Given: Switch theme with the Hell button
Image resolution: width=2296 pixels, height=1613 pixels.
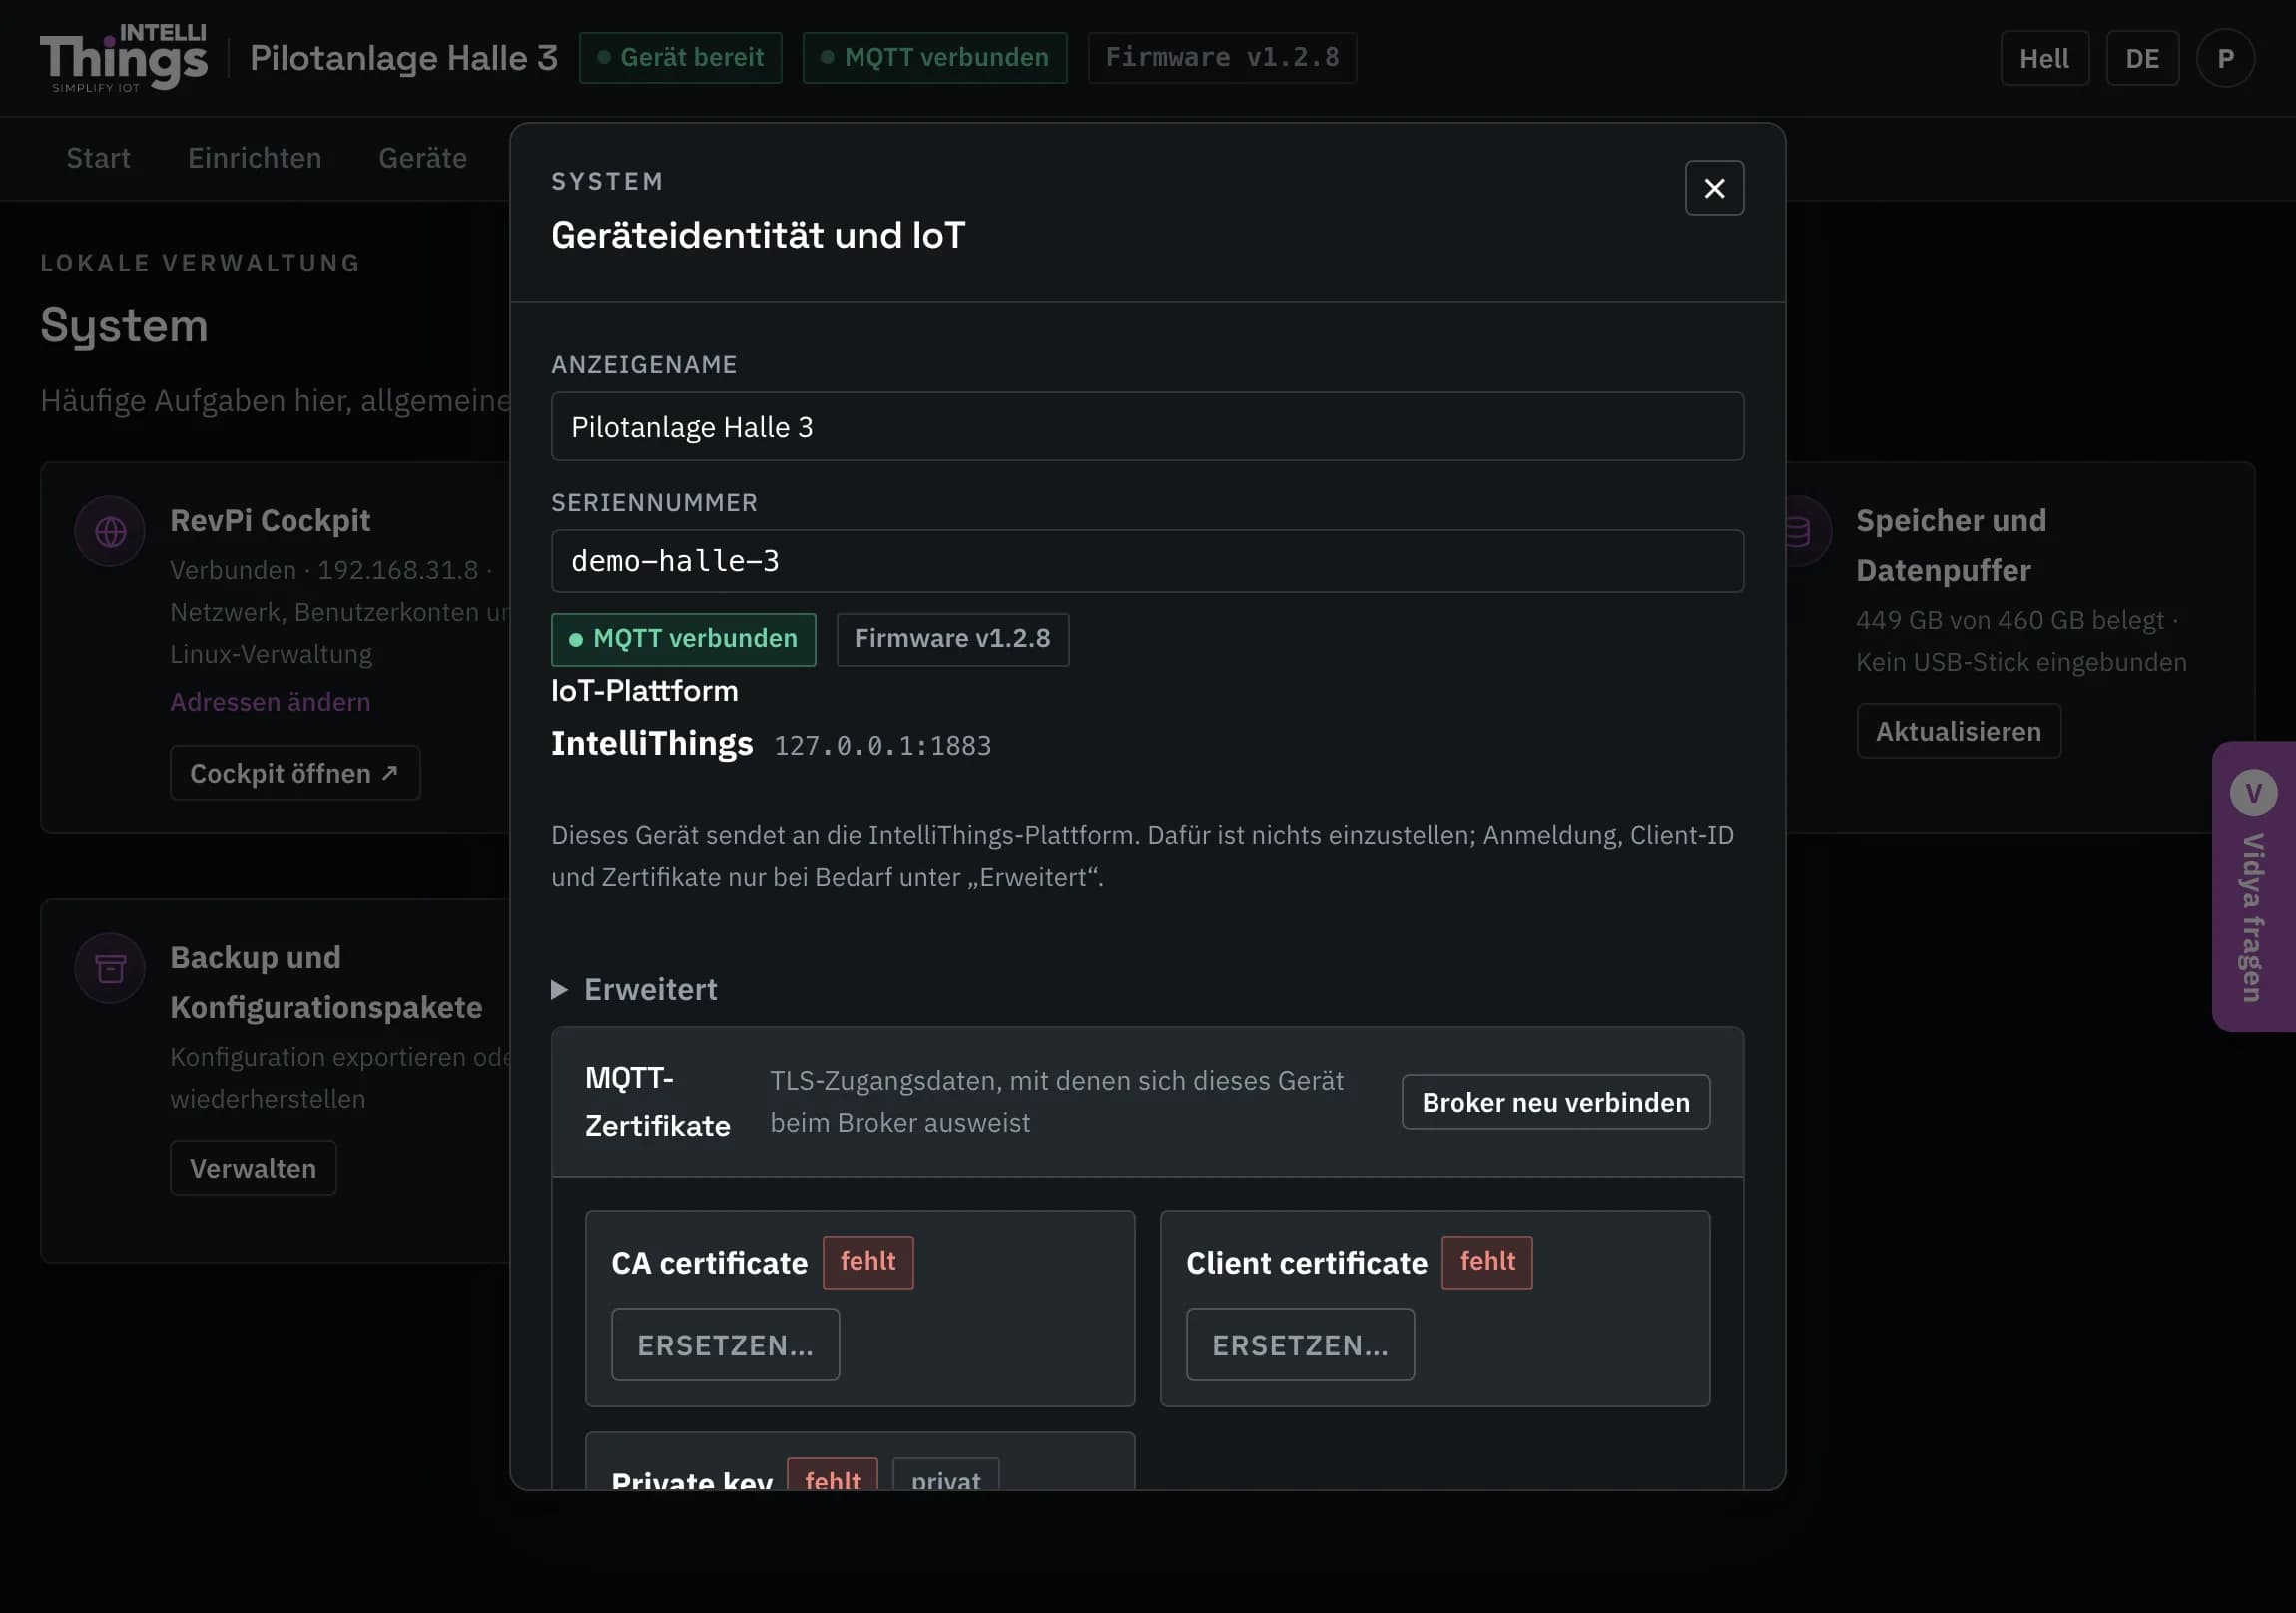Looking at the screenshot, I should (2044, 58).
